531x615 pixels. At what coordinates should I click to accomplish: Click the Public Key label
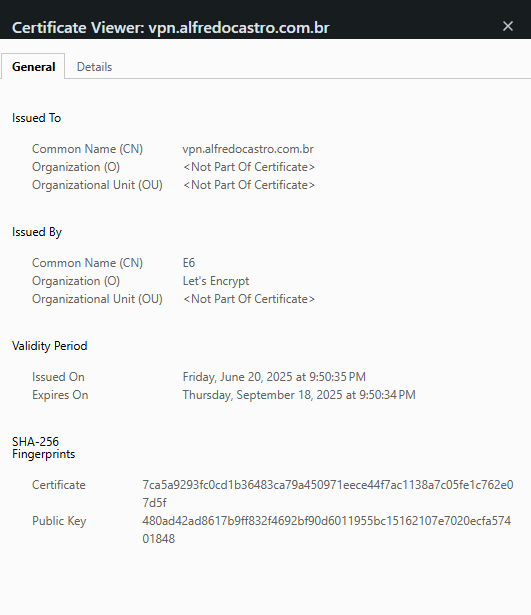tap(59, 521)
